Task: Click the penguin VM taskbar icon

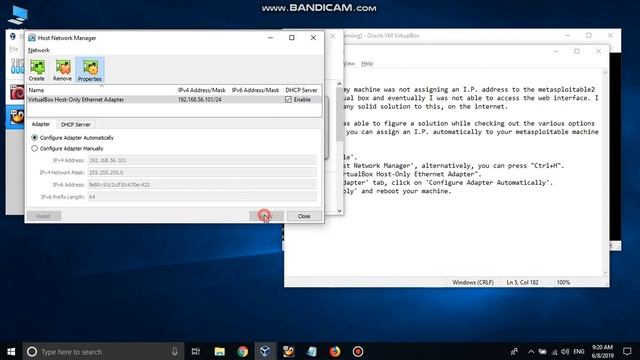Action: [289, 351]
